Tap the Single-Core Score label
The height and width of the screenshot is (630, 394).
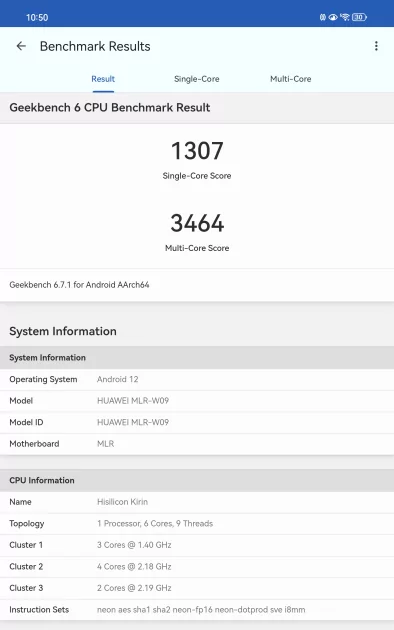pos(197,176)
